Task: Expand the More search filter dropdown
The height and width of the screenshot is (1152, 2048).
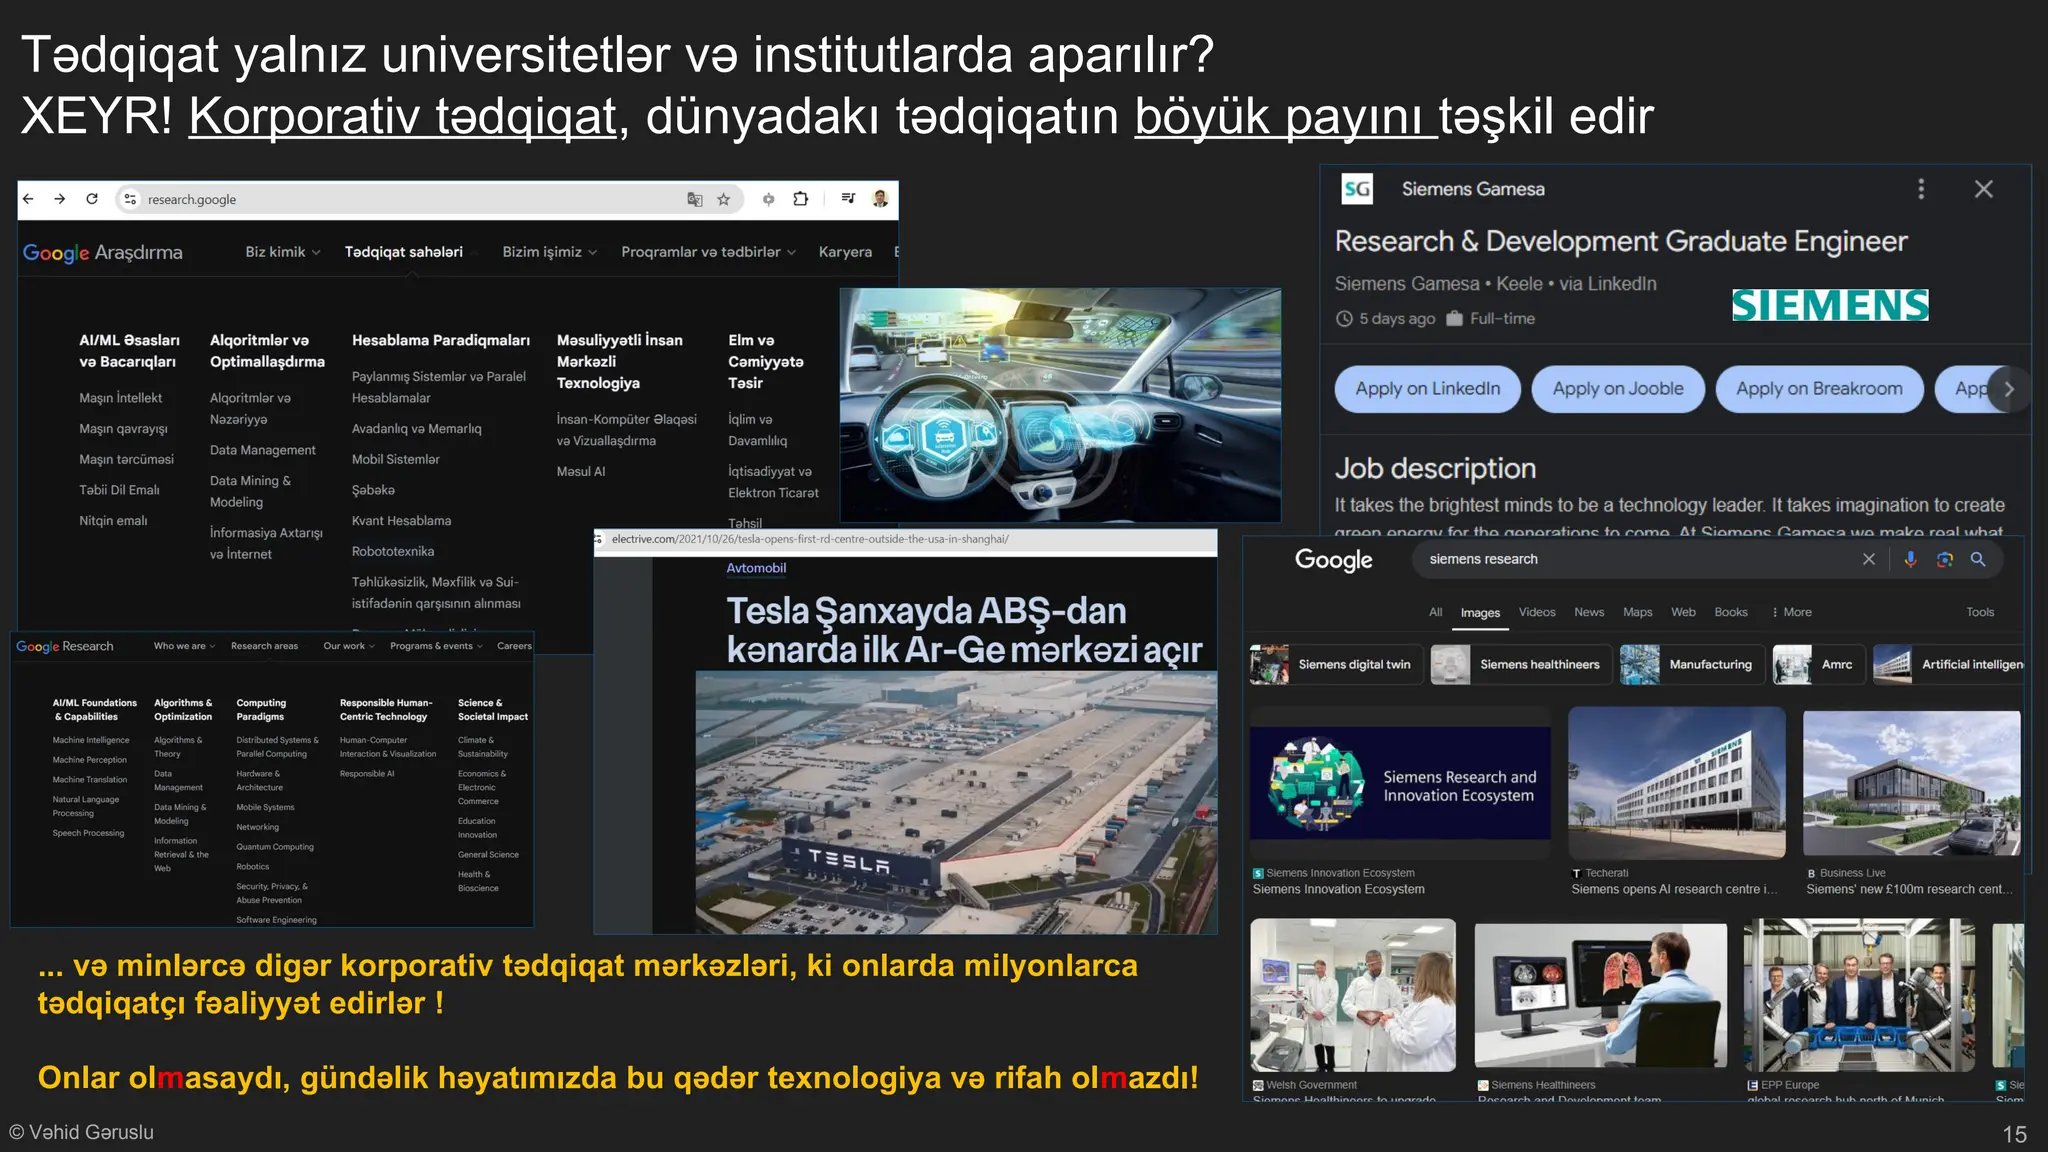Action: tap(1791, 612)
